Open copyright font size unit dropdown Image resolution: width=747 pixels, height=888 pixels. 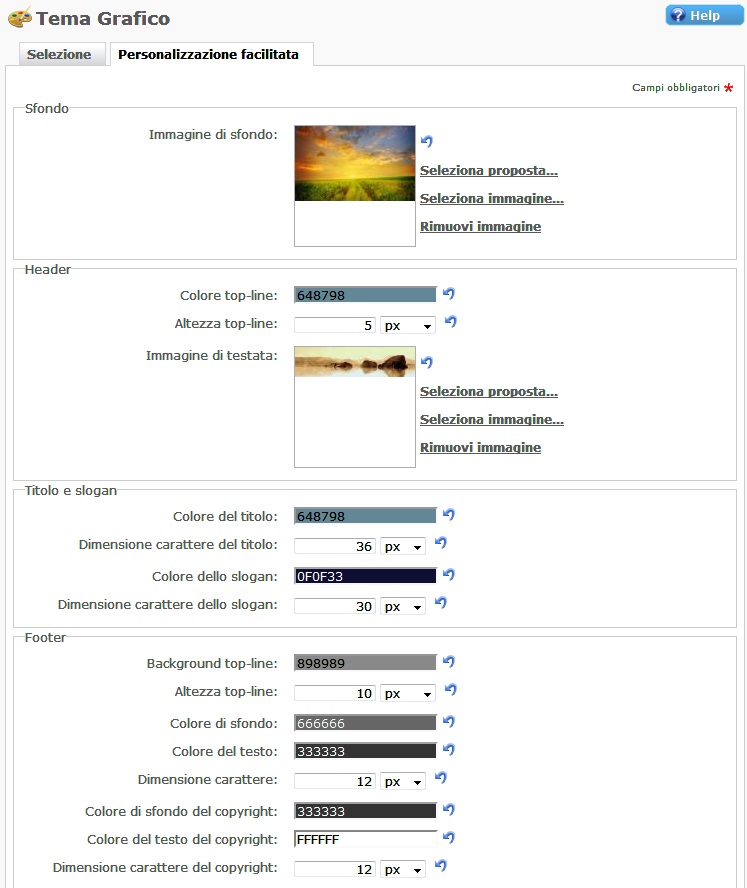pos(403,870)
